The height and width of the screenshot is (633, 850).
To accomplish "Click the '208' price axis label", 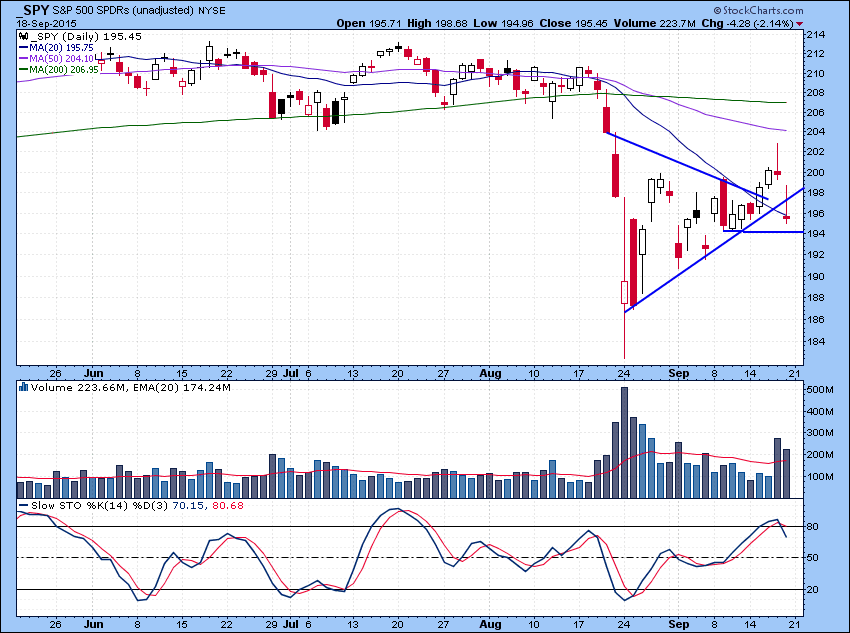I will click(x=816, y=93).
